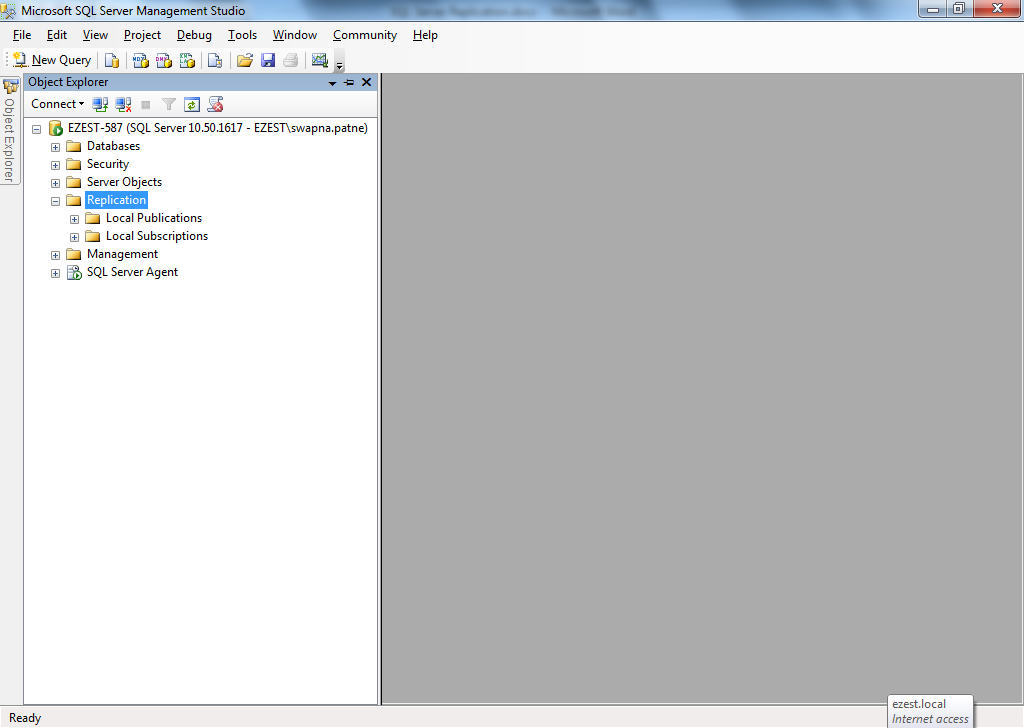The height and width of the screenshot is (728, 1024).
Task: Click the Connect Object Explorer icon
Action: 100,104
